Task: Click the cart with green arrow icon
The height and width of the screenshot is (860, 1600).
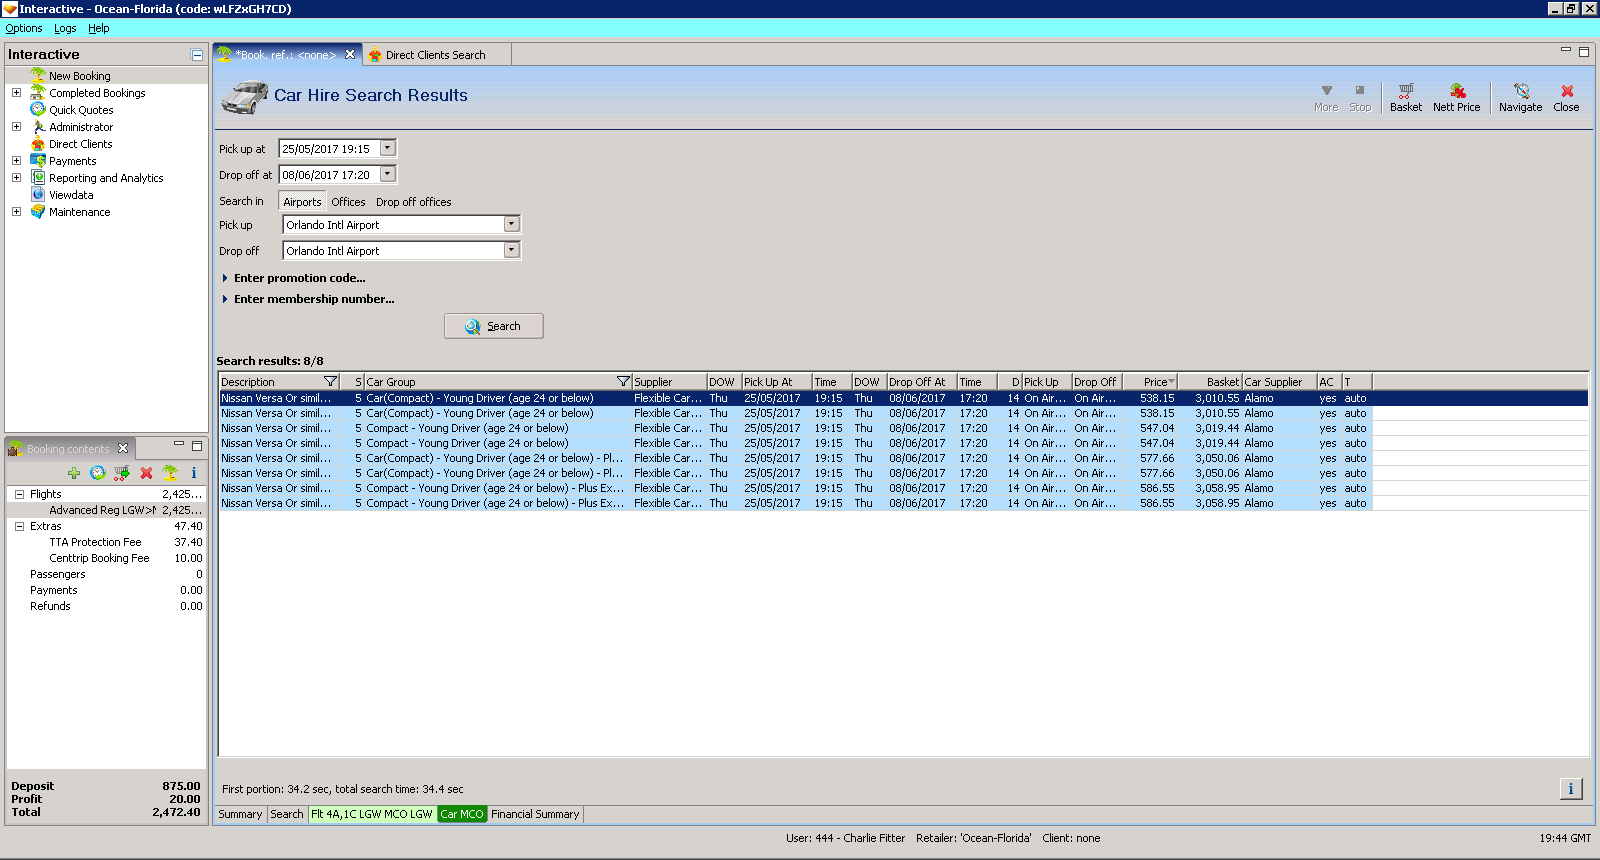Action: coord(122,473)
